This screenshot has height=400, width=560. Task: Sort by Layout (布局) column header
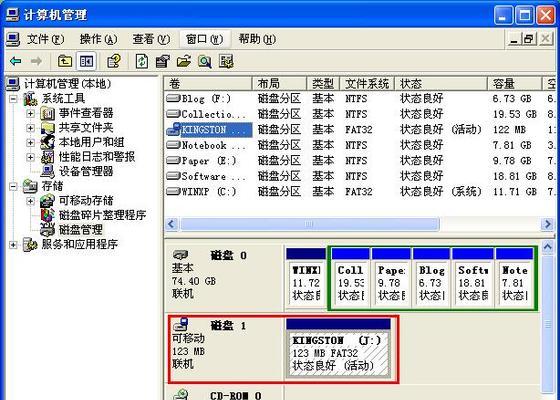(x=279, y=84)
